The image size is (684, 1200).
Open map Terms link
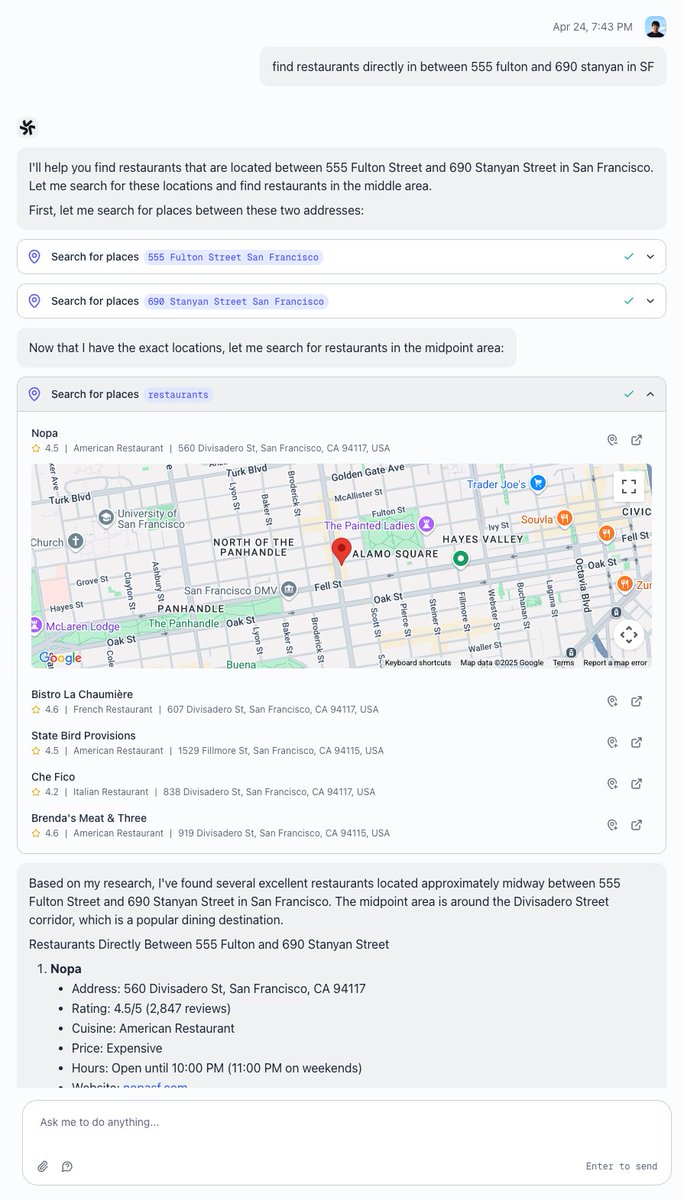(564, 663)
